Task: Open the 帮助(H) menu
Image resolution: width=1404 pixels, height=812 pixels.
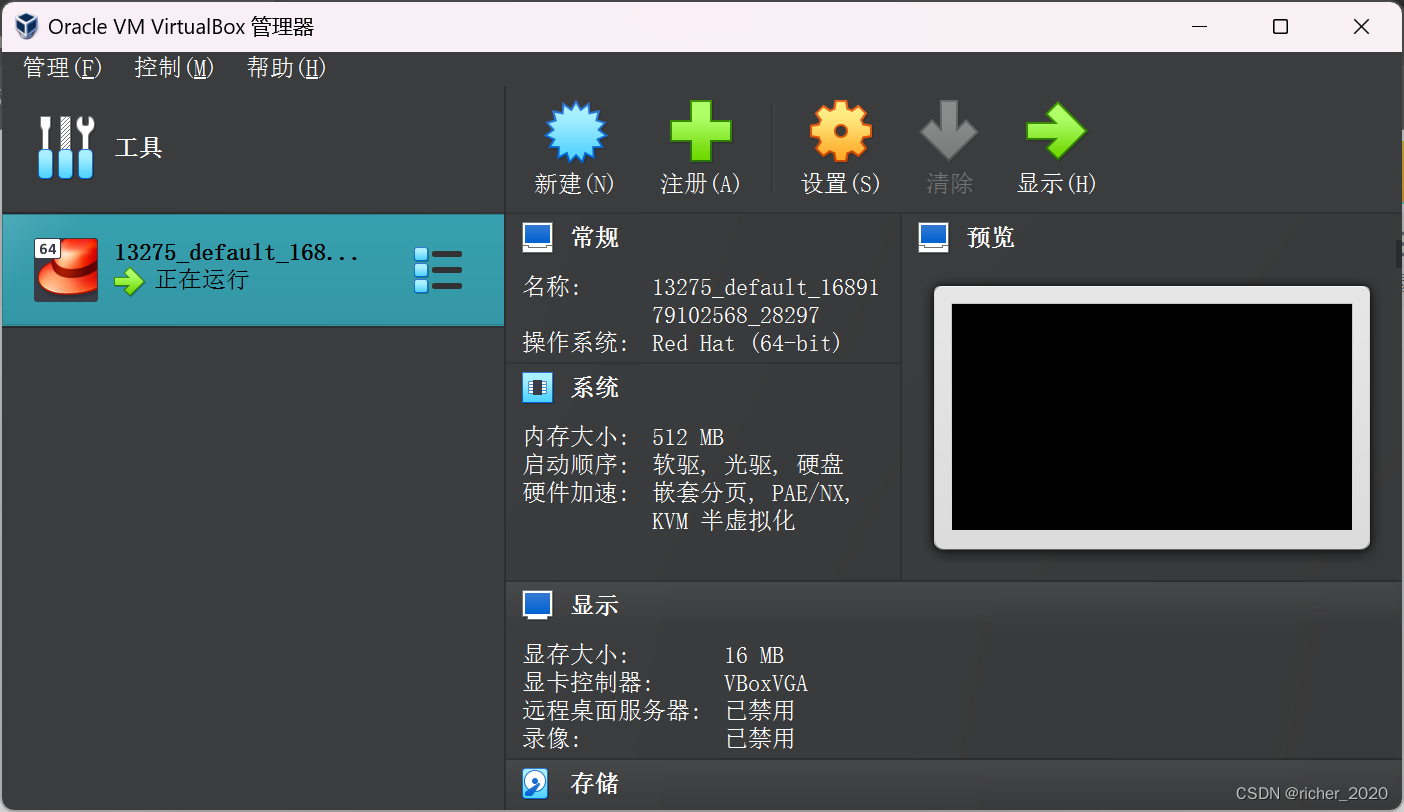Action: point(286,68)
